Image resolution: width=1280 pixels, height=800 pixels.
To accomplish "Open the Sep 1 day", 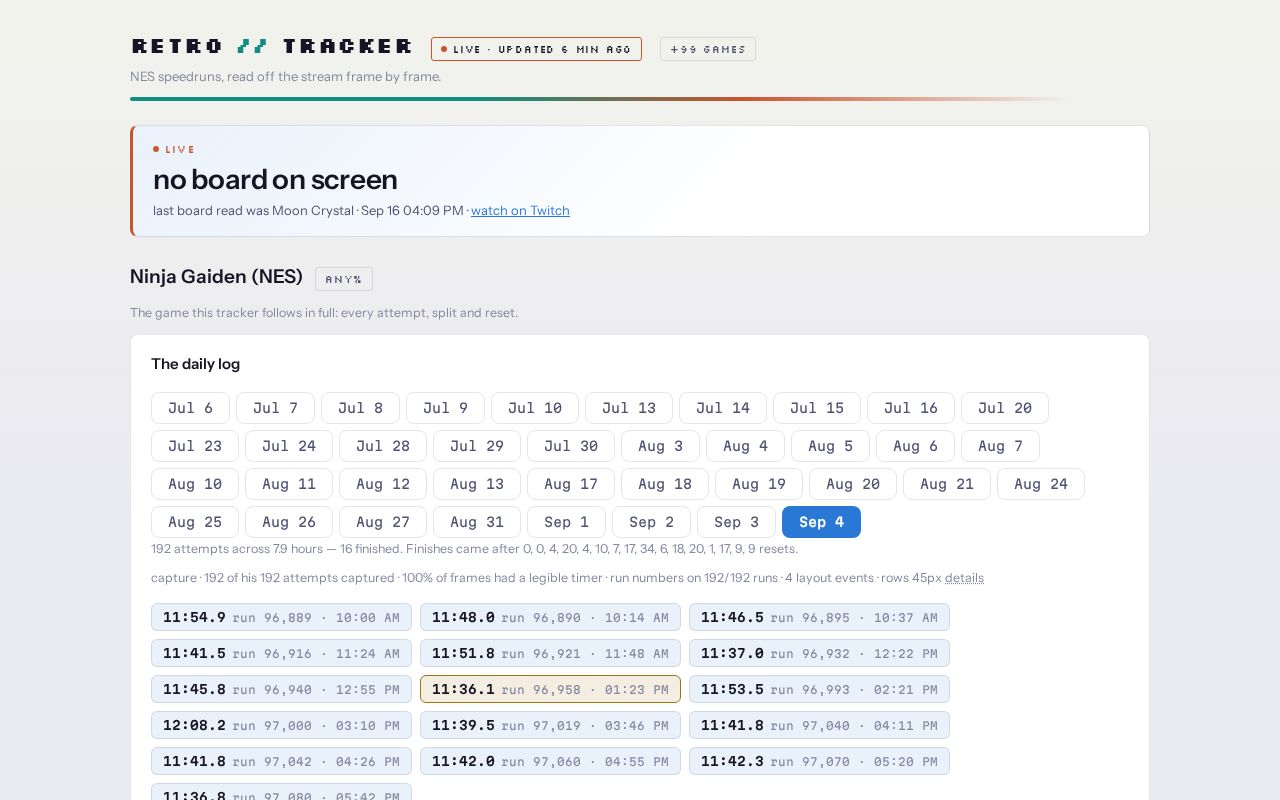I will coord(566,522).
